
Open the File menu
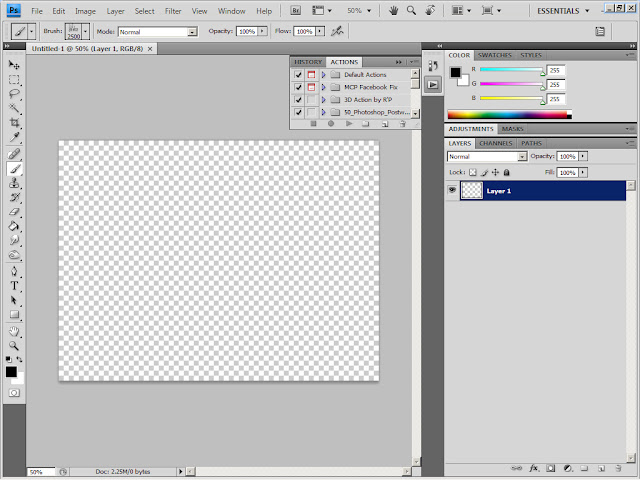tap(37, 11)
